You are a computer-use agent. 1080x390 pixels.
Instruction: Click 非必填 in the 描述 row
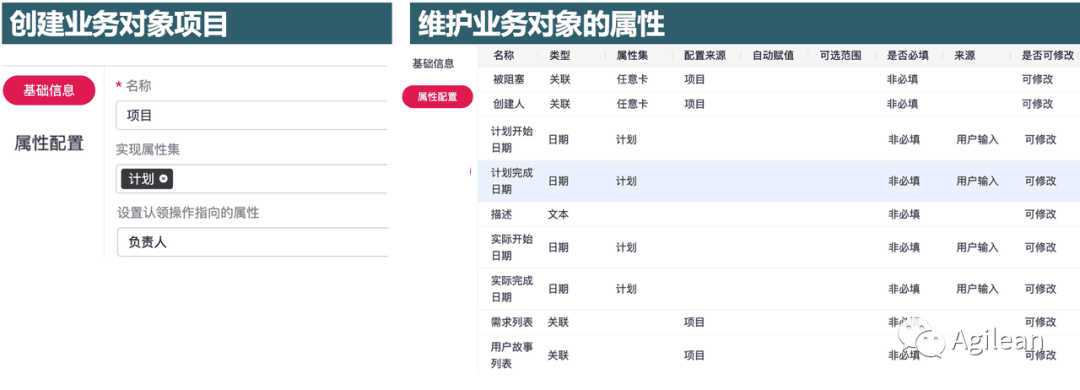pyautogui.click(x=903, y=214)
